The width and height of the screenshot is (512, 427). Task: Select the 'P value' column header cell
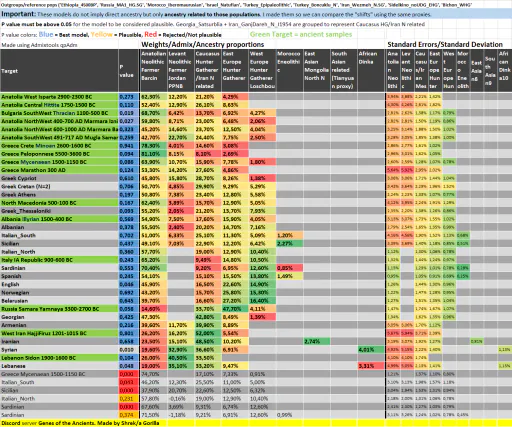129,71
